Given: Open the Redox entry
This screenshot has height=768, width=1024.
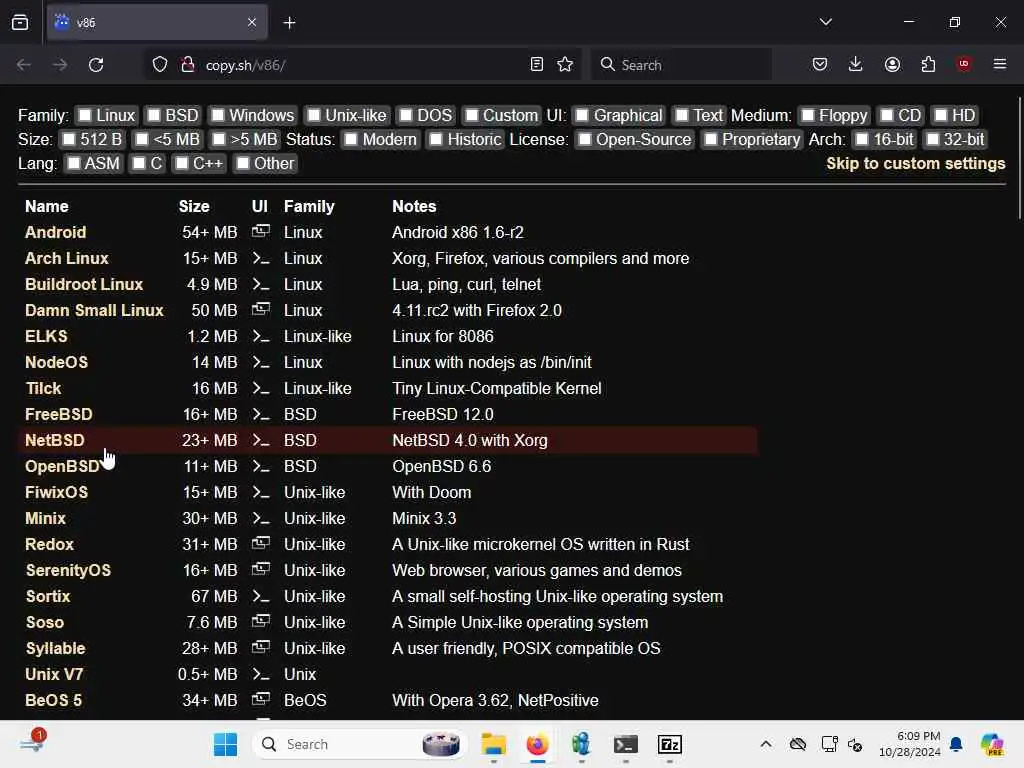Looking at the screenshot, I should point(49,544).
